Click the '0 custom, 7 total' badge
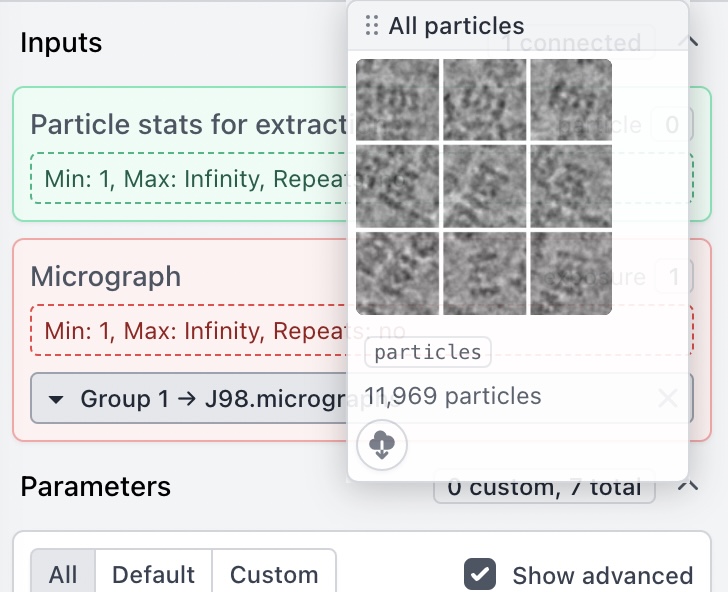 [x=544, y=487]
